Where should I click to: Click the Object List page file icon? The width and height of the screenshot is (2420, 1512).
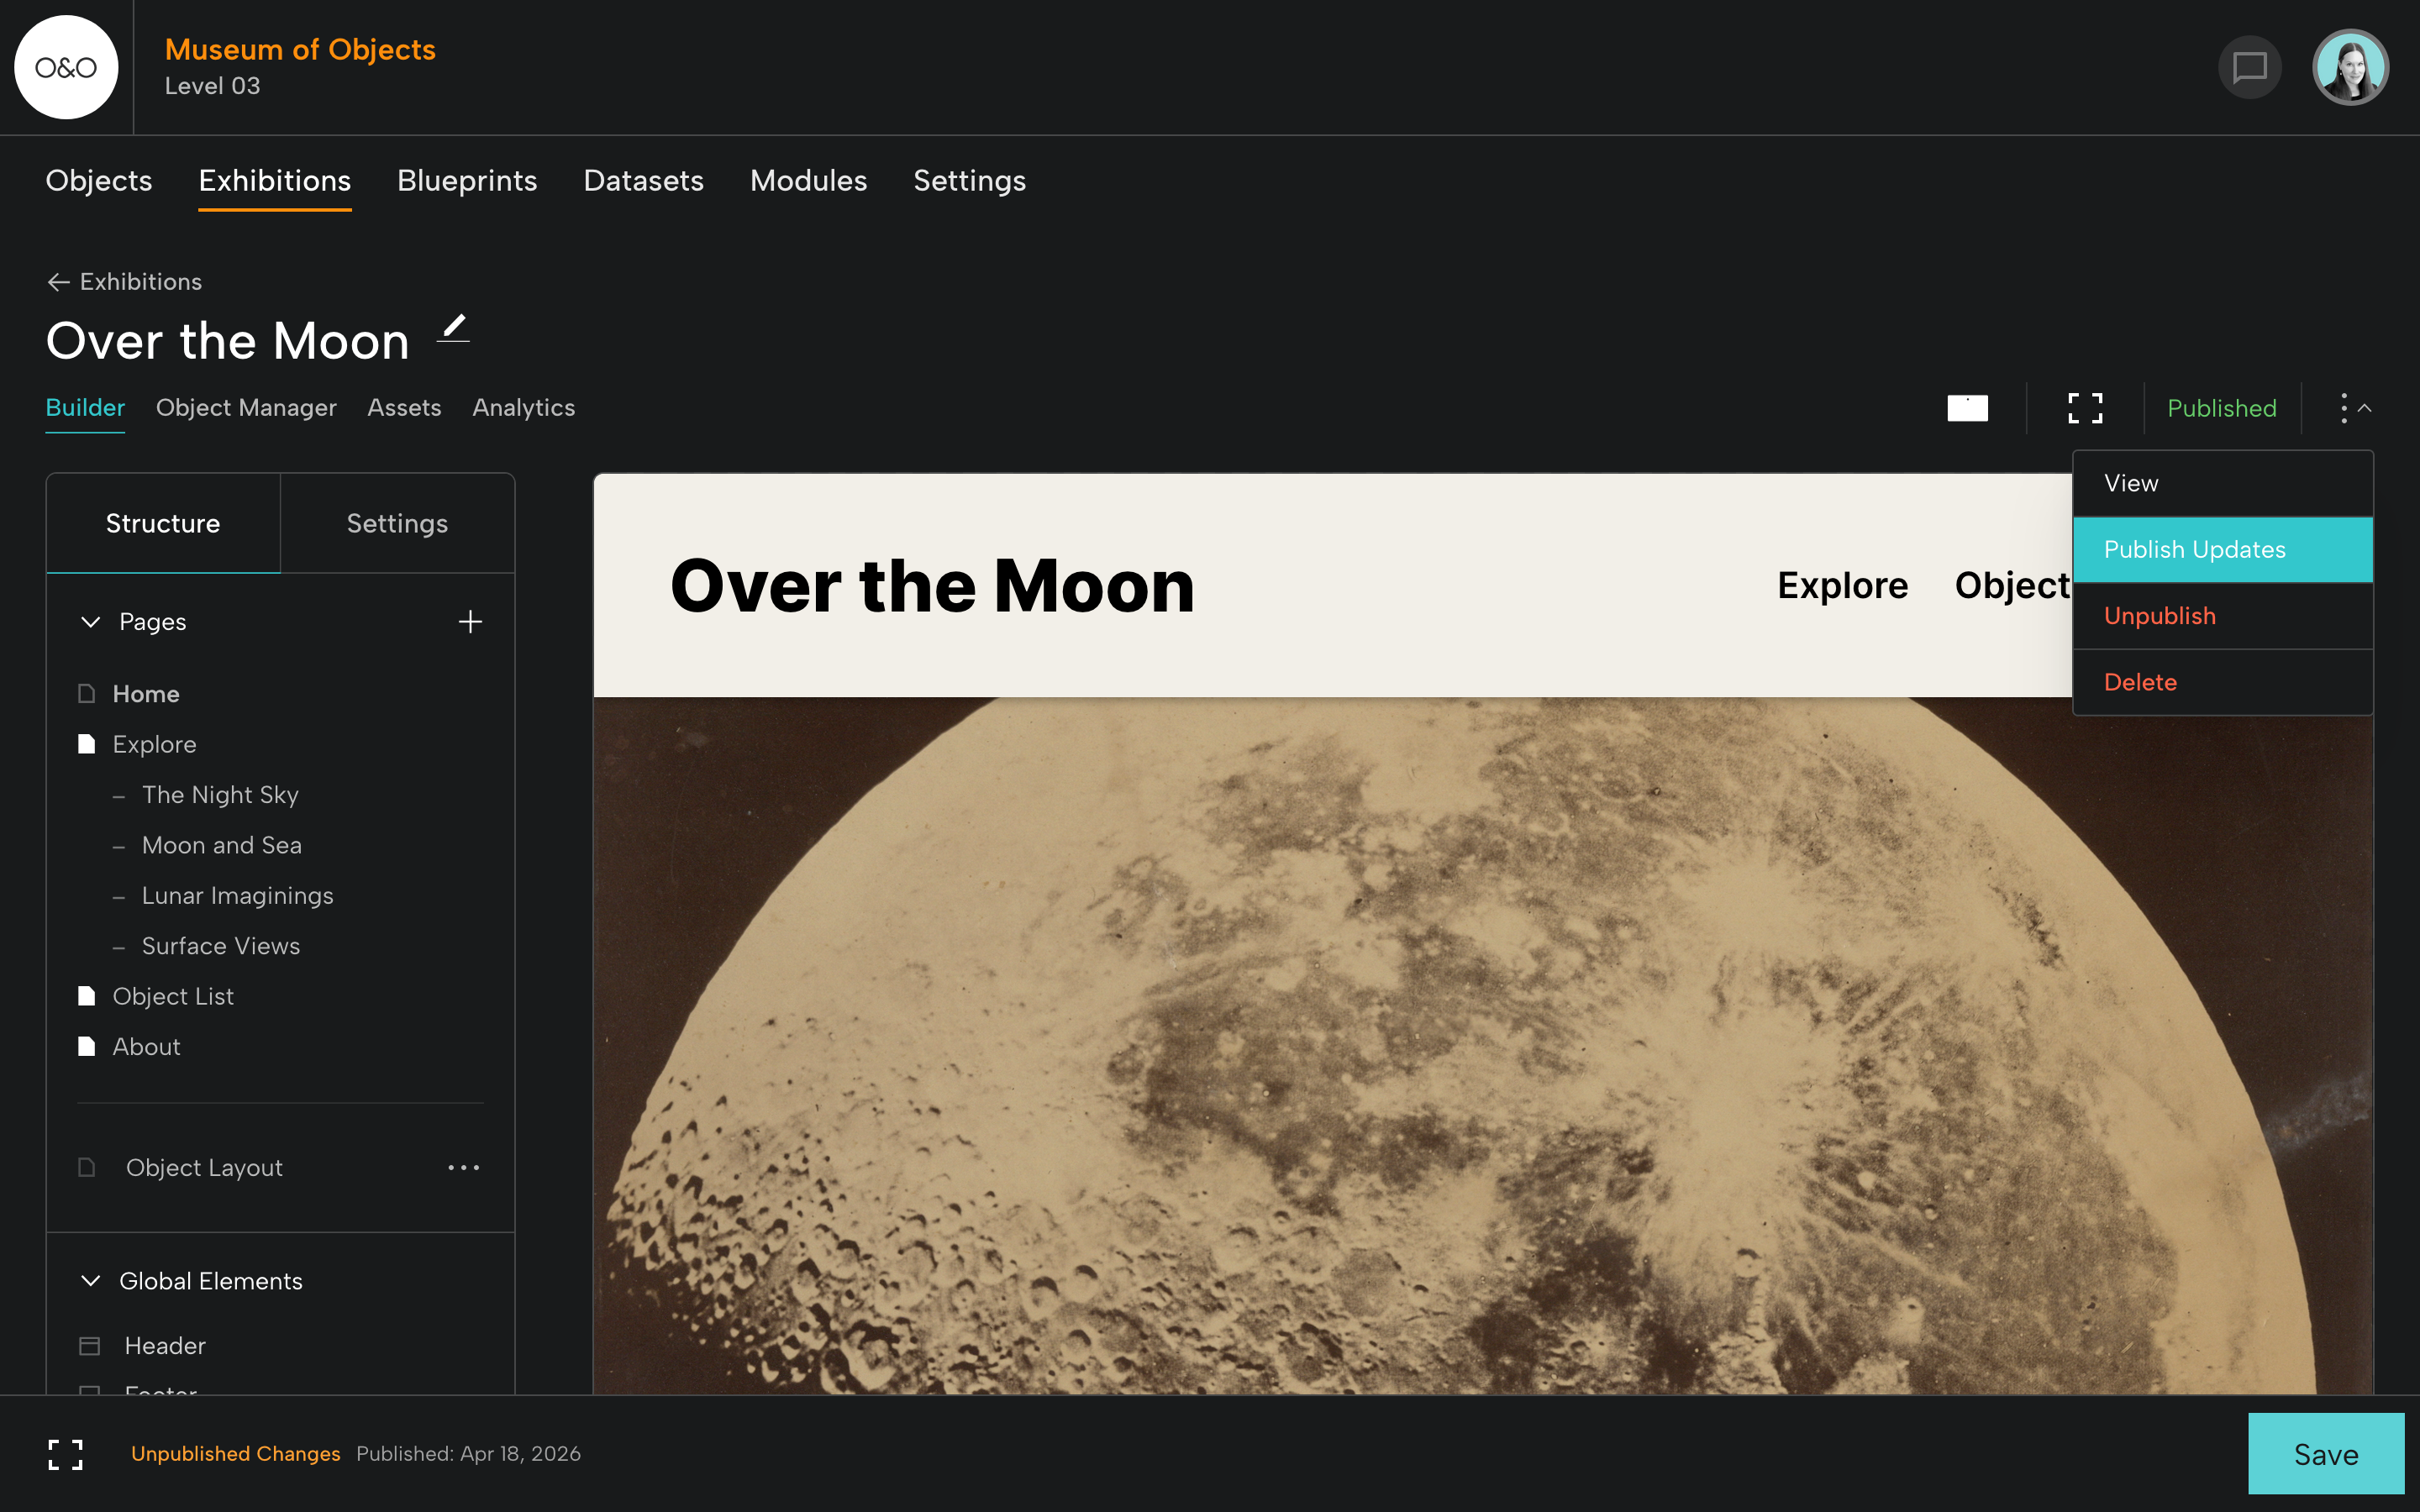click(x=87, y=996)
